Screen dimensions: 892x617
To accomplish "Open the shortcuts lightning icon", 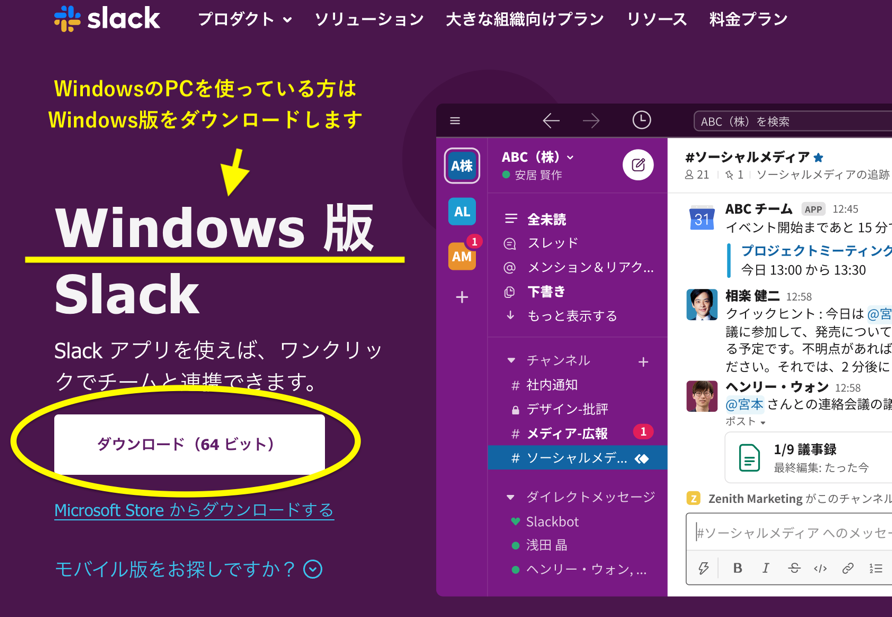I will click(x=703, y=568).
